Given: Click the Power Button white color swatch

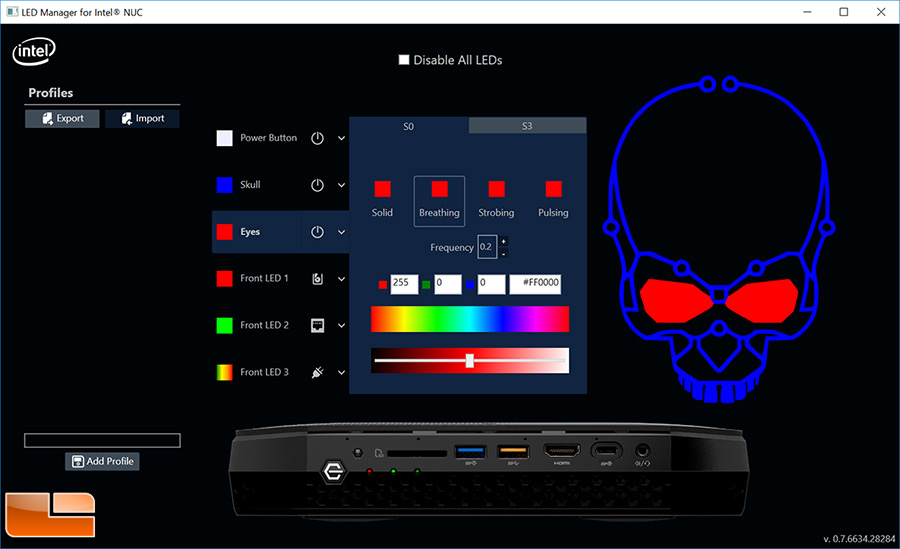Looking at the screenshot, I should (224, 138).
